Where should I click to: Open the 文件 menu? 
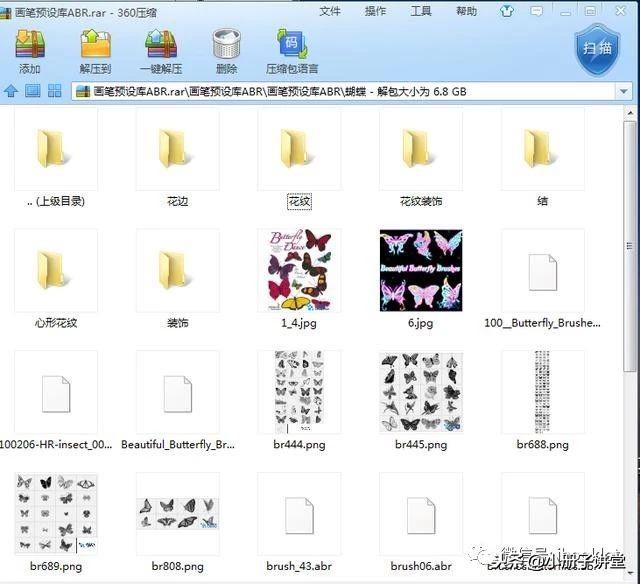330,11
